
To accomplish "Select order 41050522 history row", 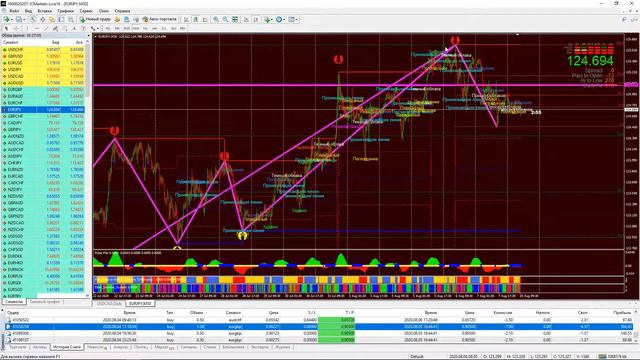I will pyautogui.click(x=318, y=320).
